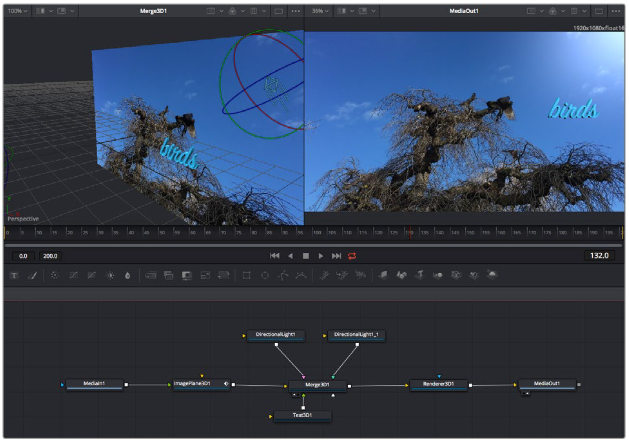The image size is (629, 446).
Task: Jump to the first frame
Action: (275, 256)
